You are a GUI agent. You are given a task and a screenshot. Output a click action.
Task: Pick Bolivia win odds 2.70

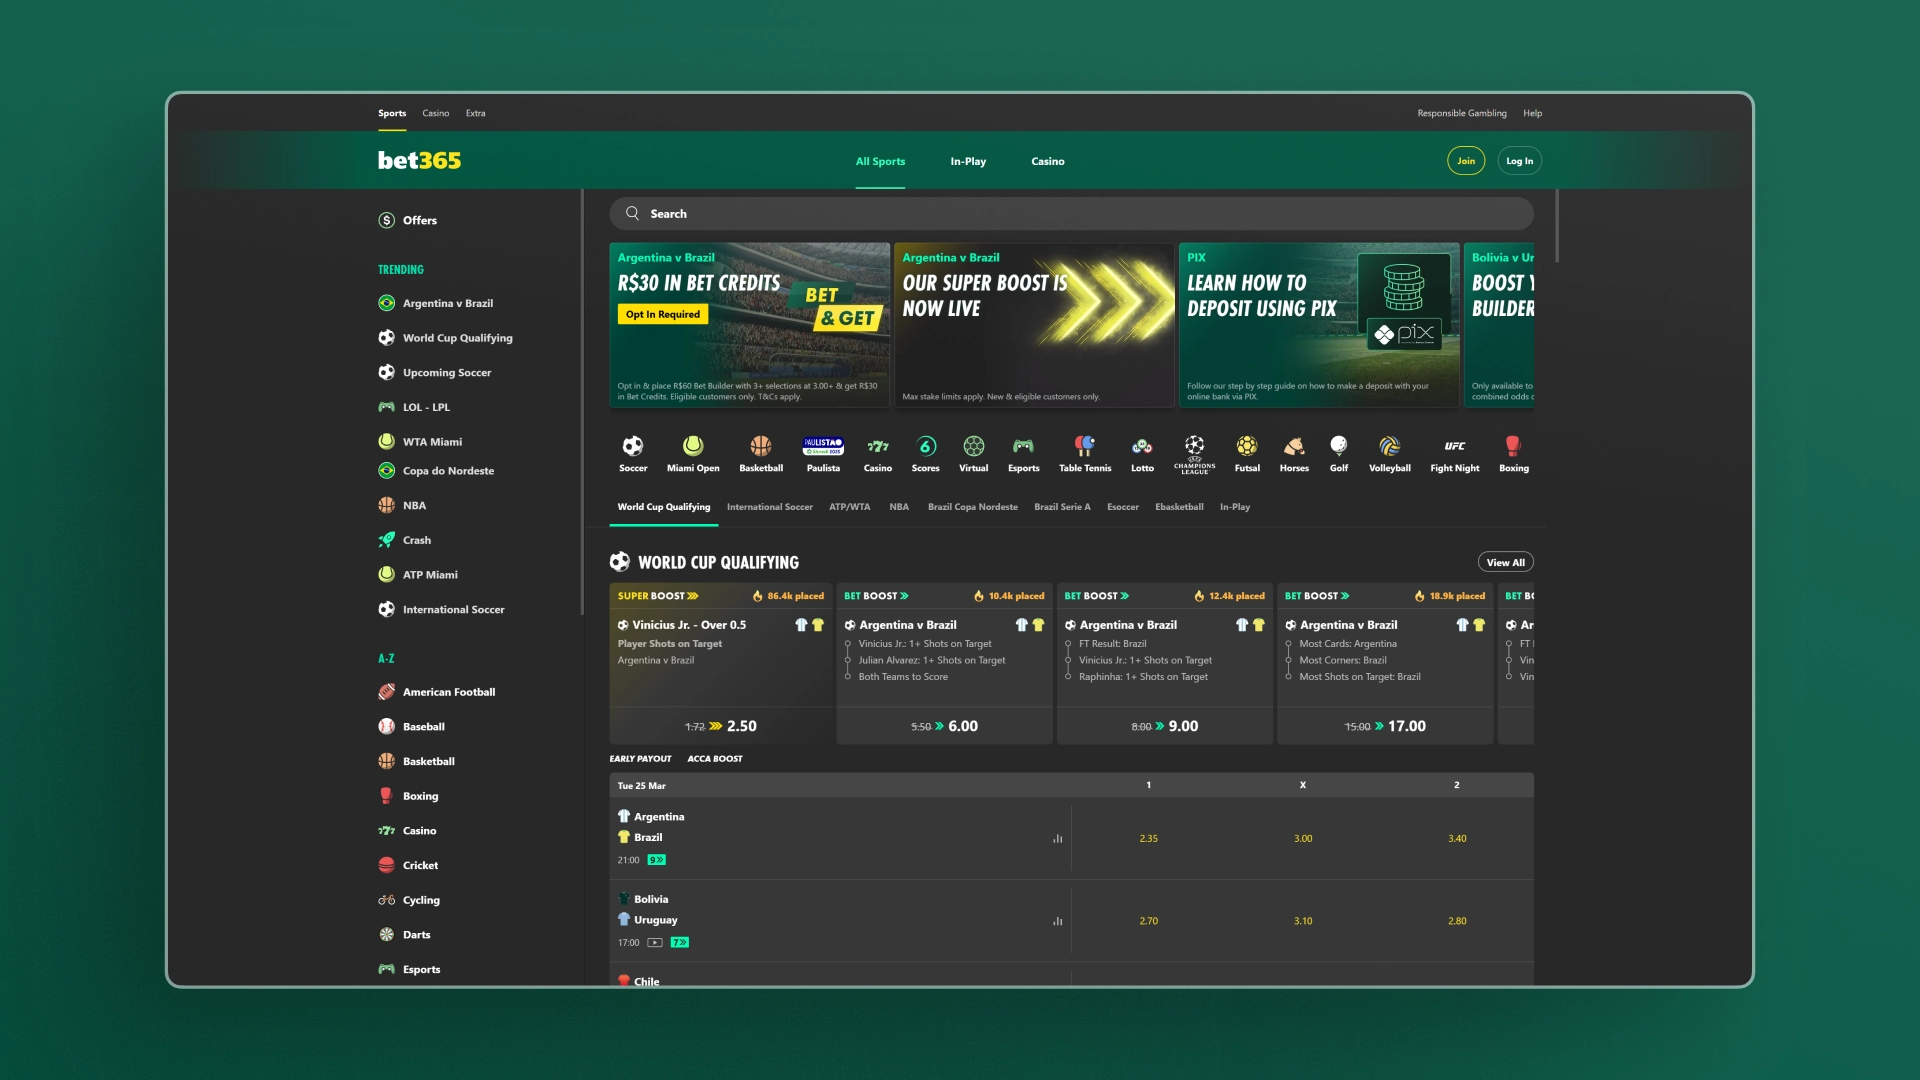[x=1148, y=921]
